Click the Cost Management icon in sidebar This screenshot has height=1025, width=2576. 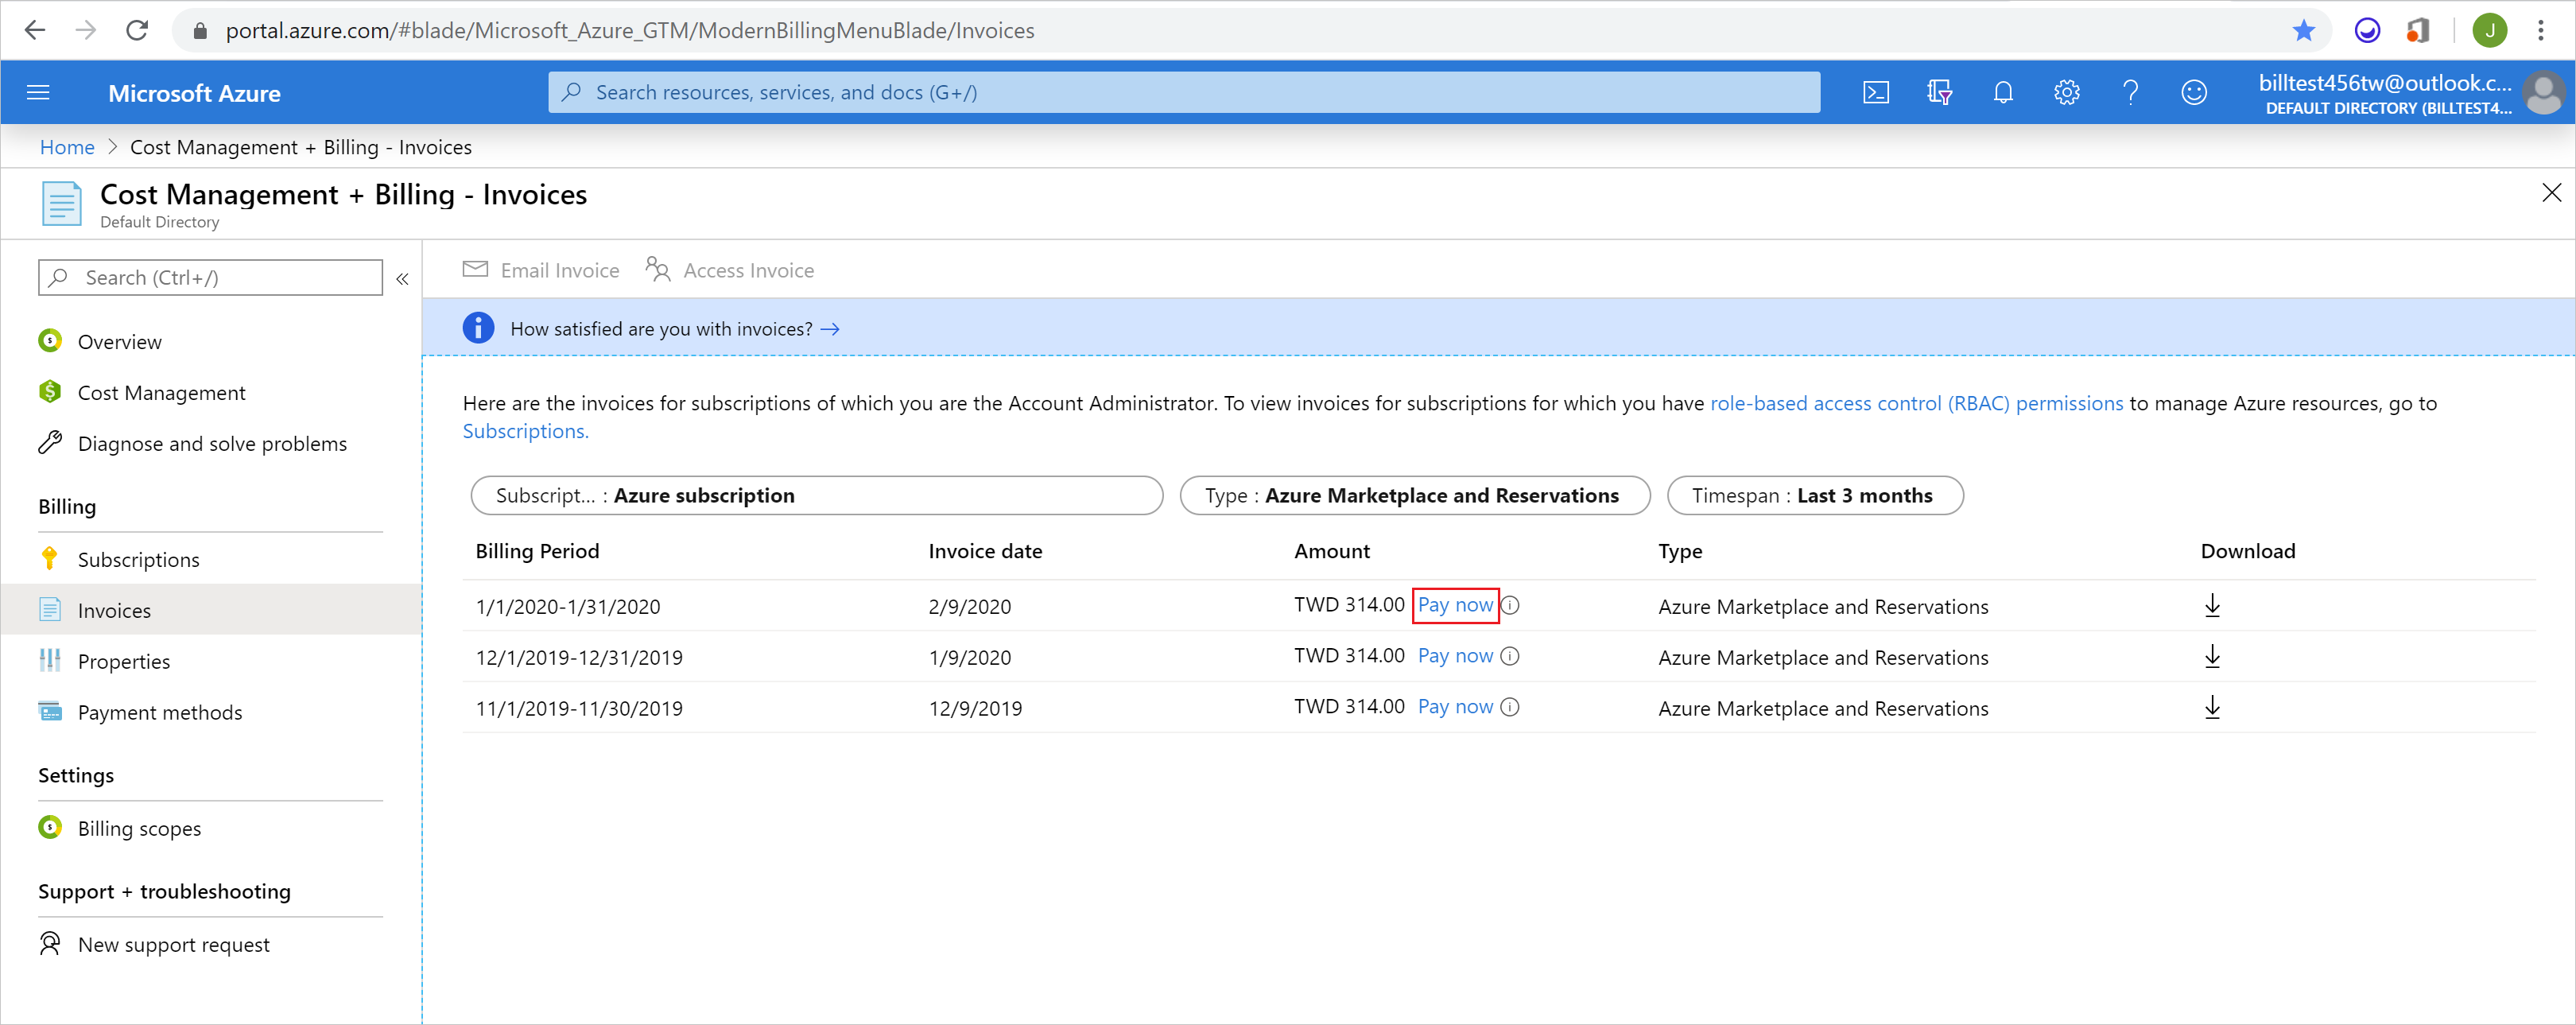[x=51, y=393]
